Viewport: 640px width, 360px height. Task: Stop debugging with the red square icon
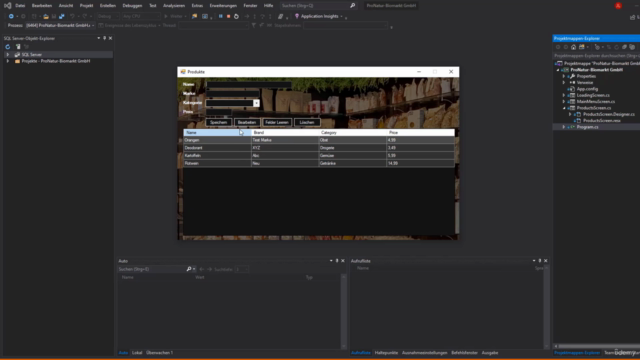pyautogui.click(x=229, y=16)
